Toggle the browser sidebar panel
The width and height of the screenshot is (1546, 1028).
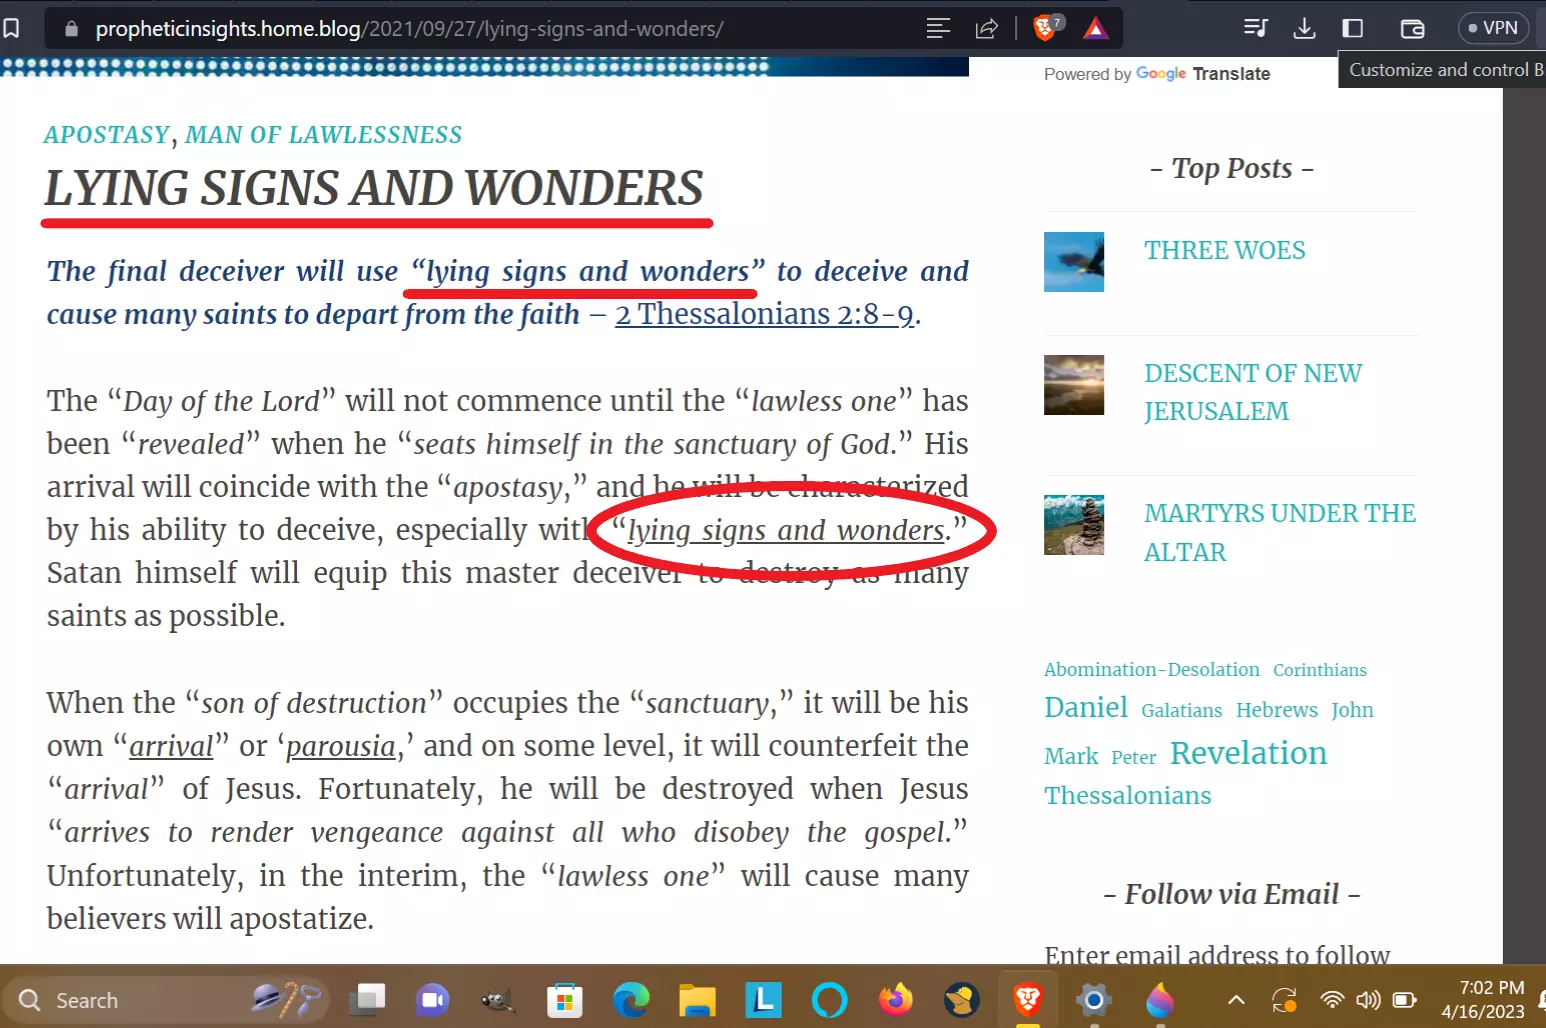tap(1353, 28)
